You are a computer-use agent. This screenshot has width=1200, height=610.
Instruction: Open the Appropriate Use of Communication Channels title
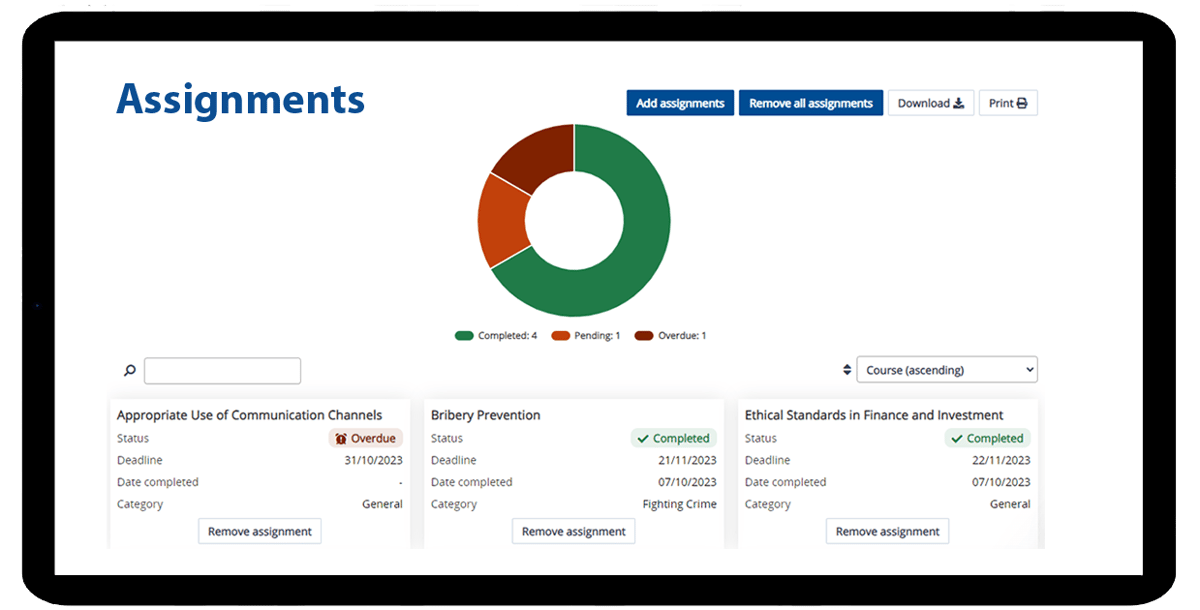250,415
